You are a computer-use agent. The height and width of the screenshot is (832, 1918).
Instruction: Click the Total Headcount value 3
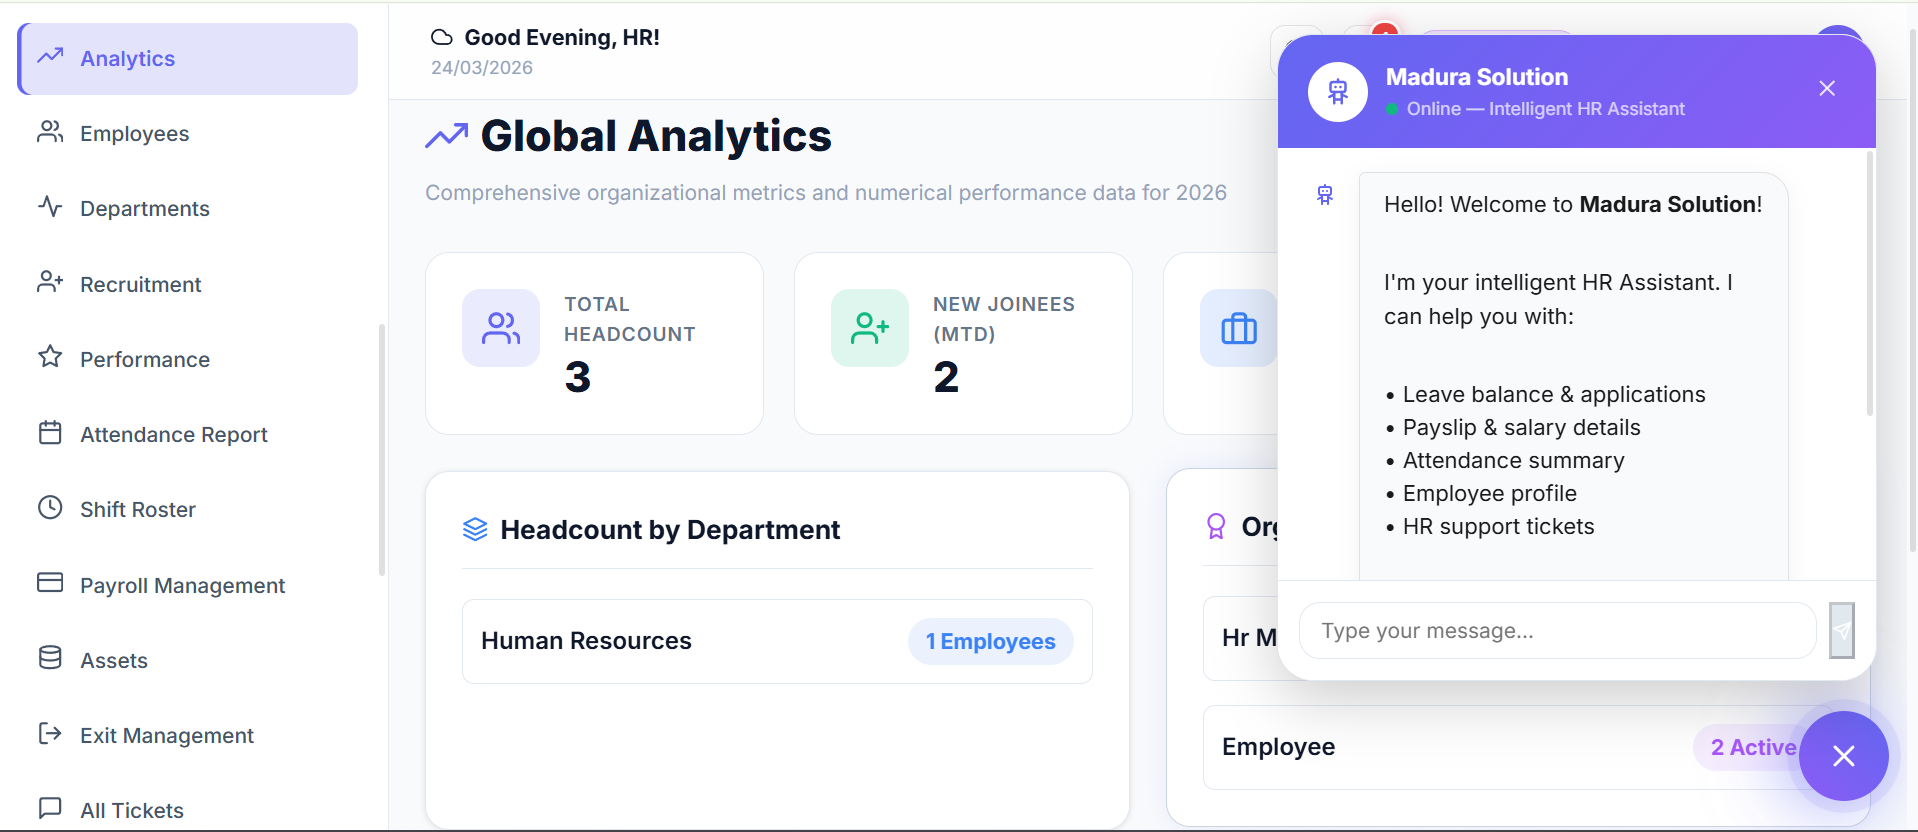point(578,378)
